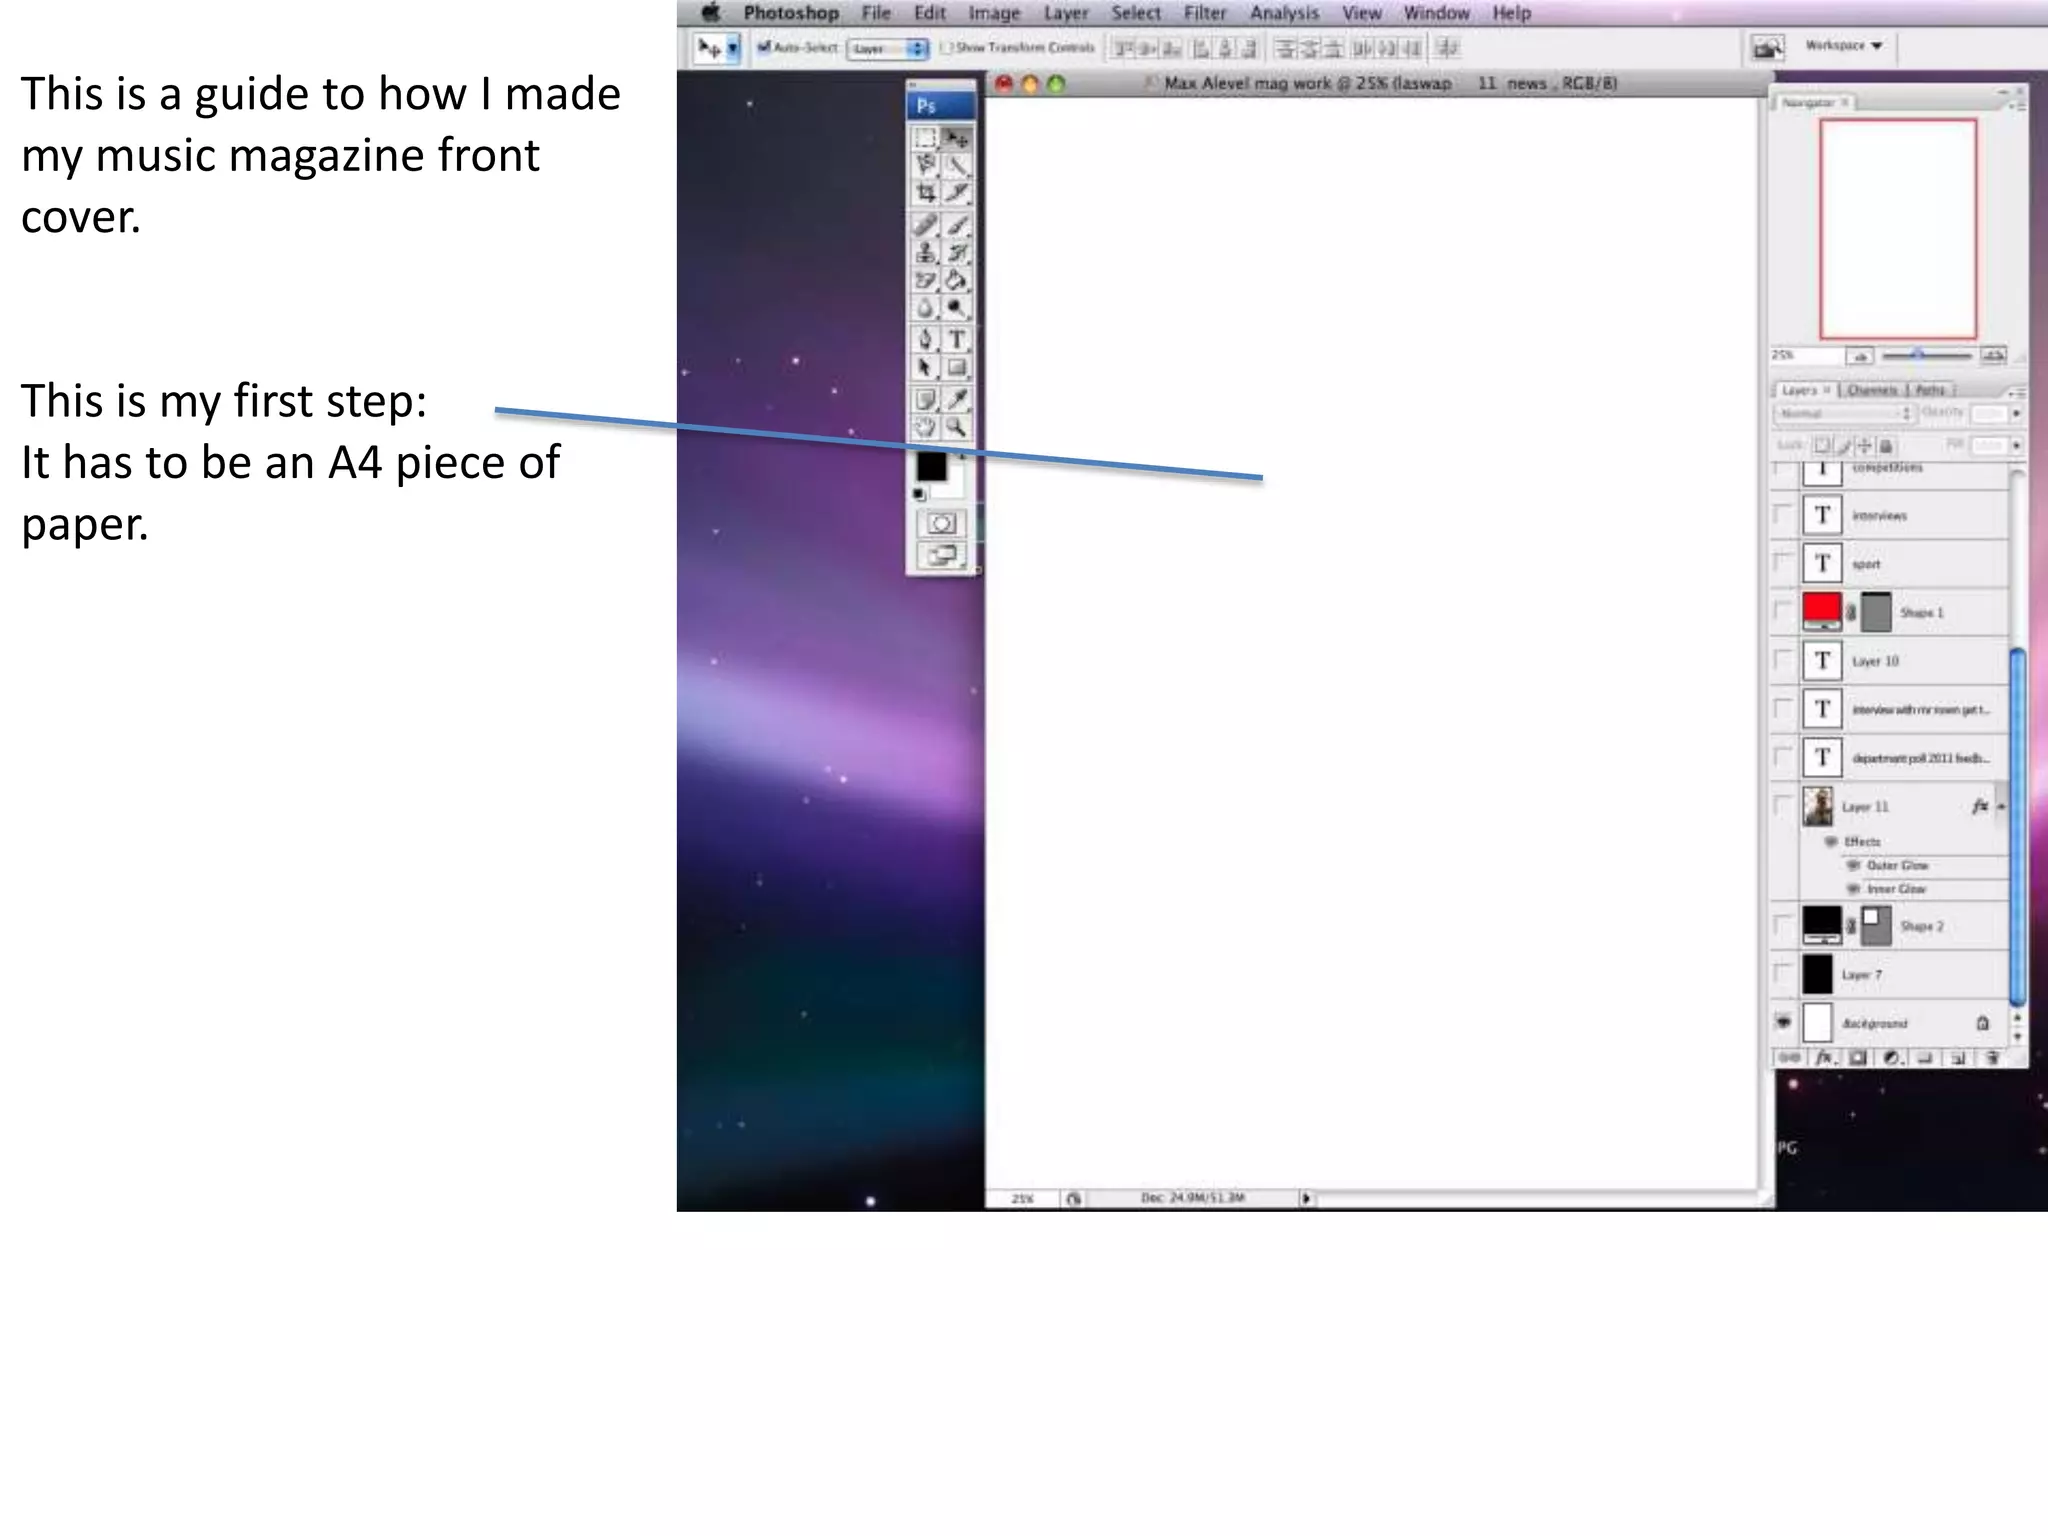Open the Workspace dropdown

(x=1845, y=46)
